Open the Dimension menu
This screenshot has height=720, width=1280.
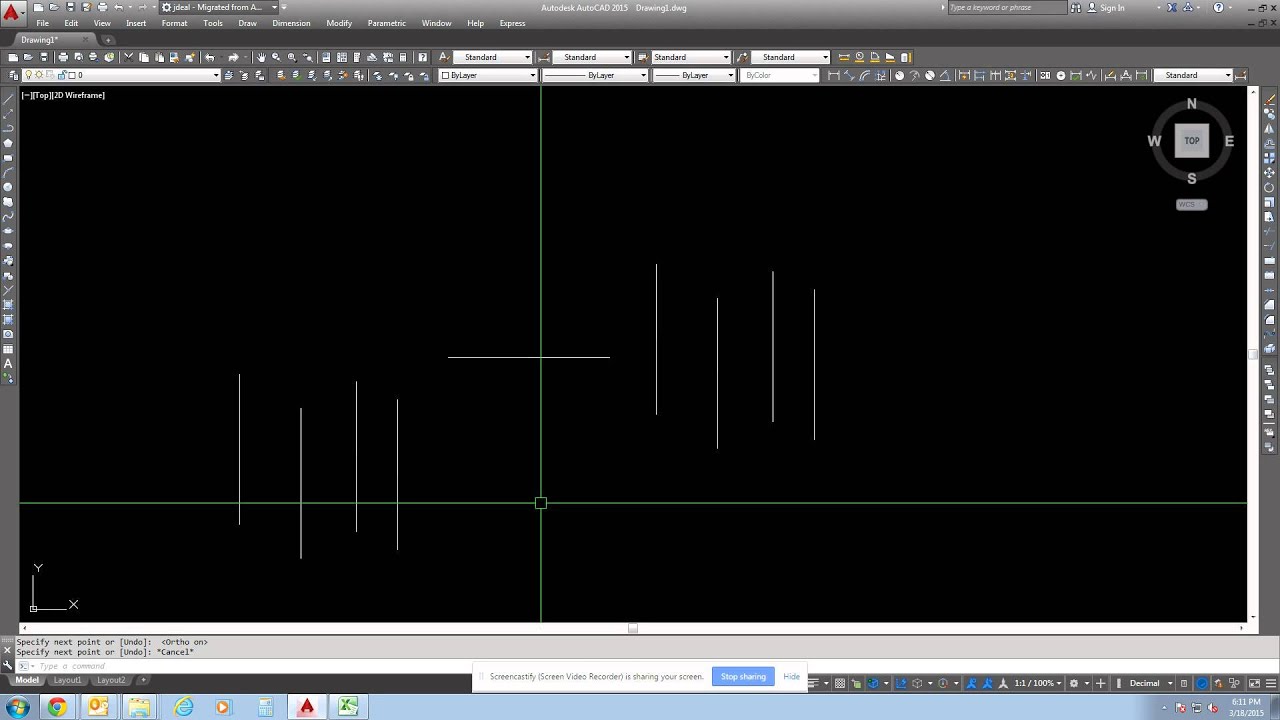point(291,23)
